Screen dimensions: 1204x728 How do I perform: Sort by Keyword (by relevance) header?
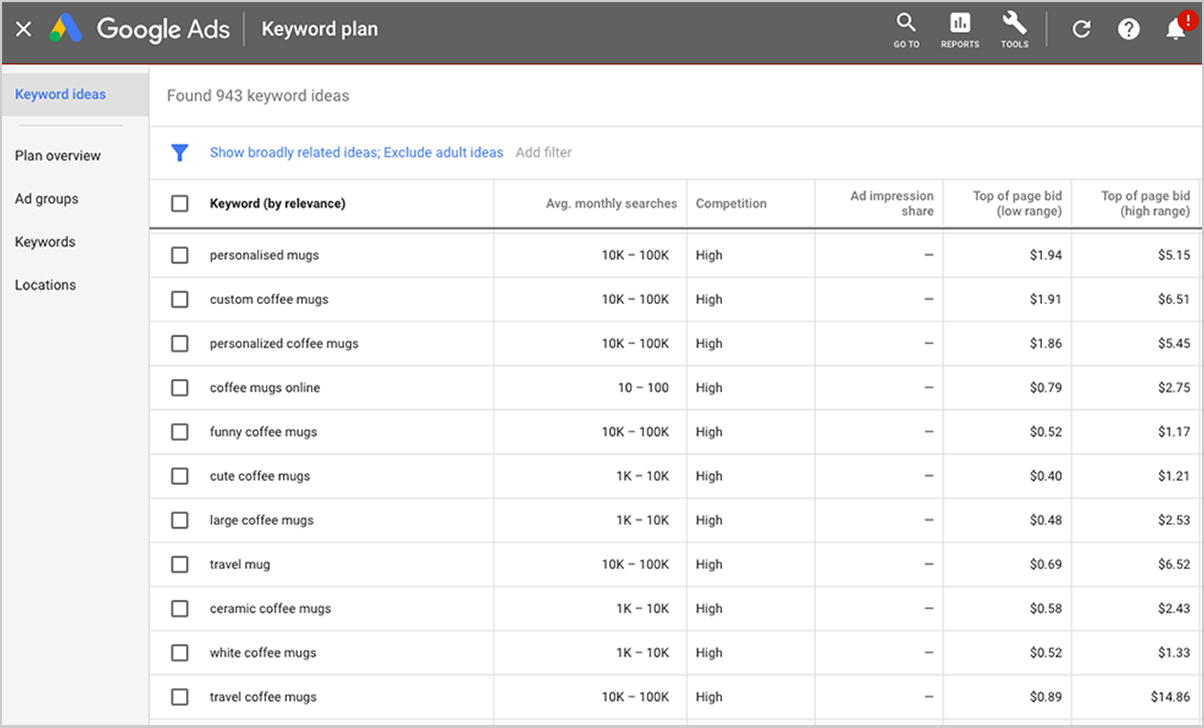[x=277, y=204]
